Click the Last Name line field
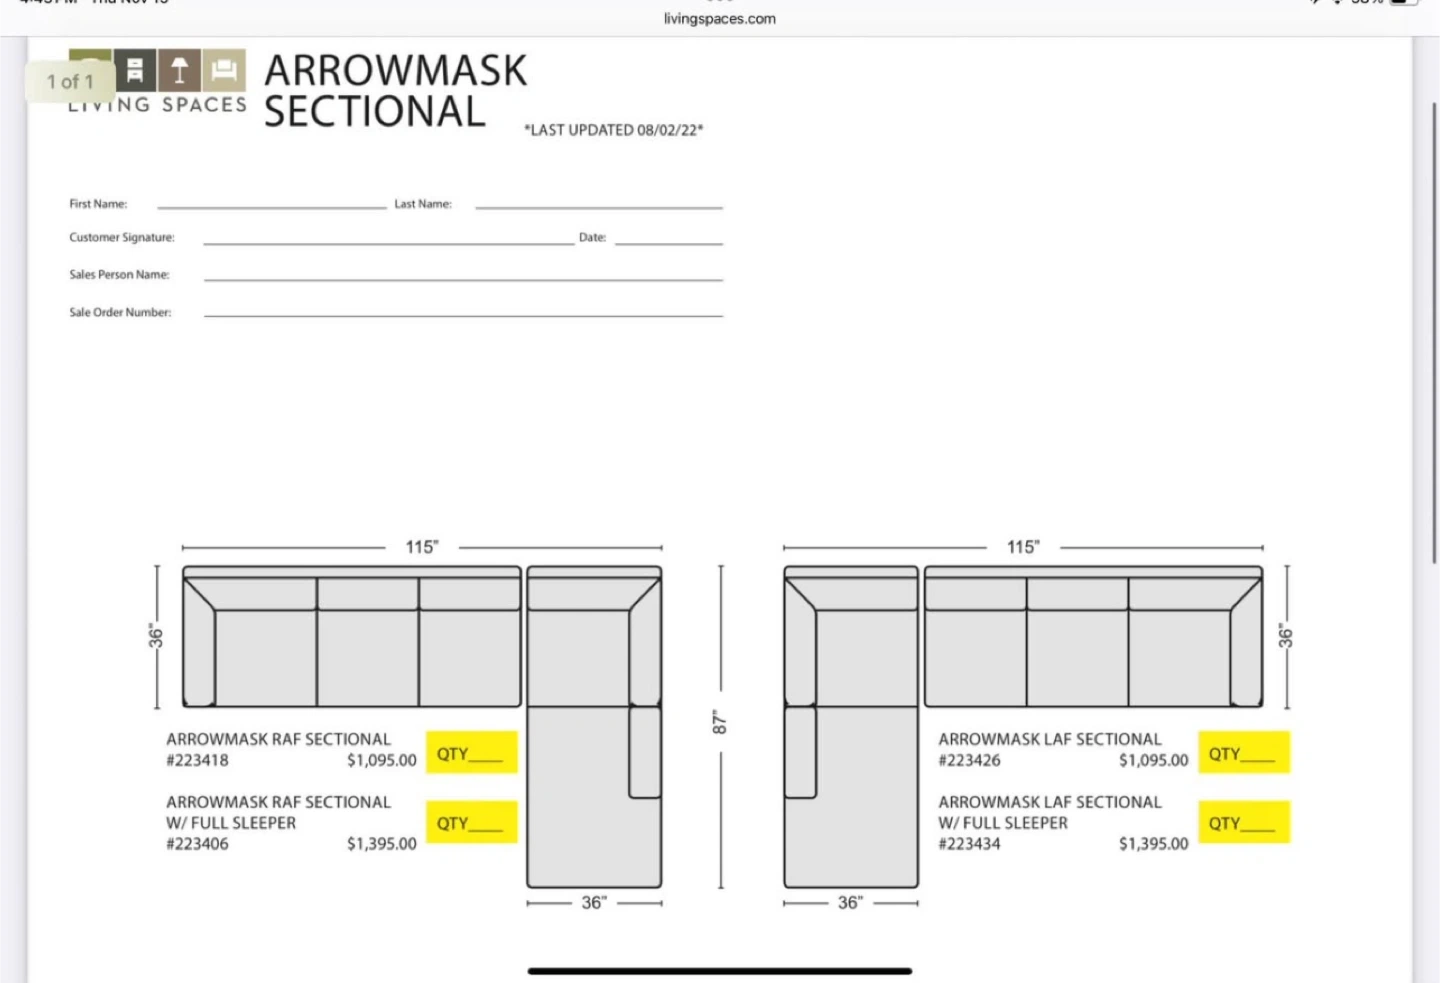 (x=598, y=204)
